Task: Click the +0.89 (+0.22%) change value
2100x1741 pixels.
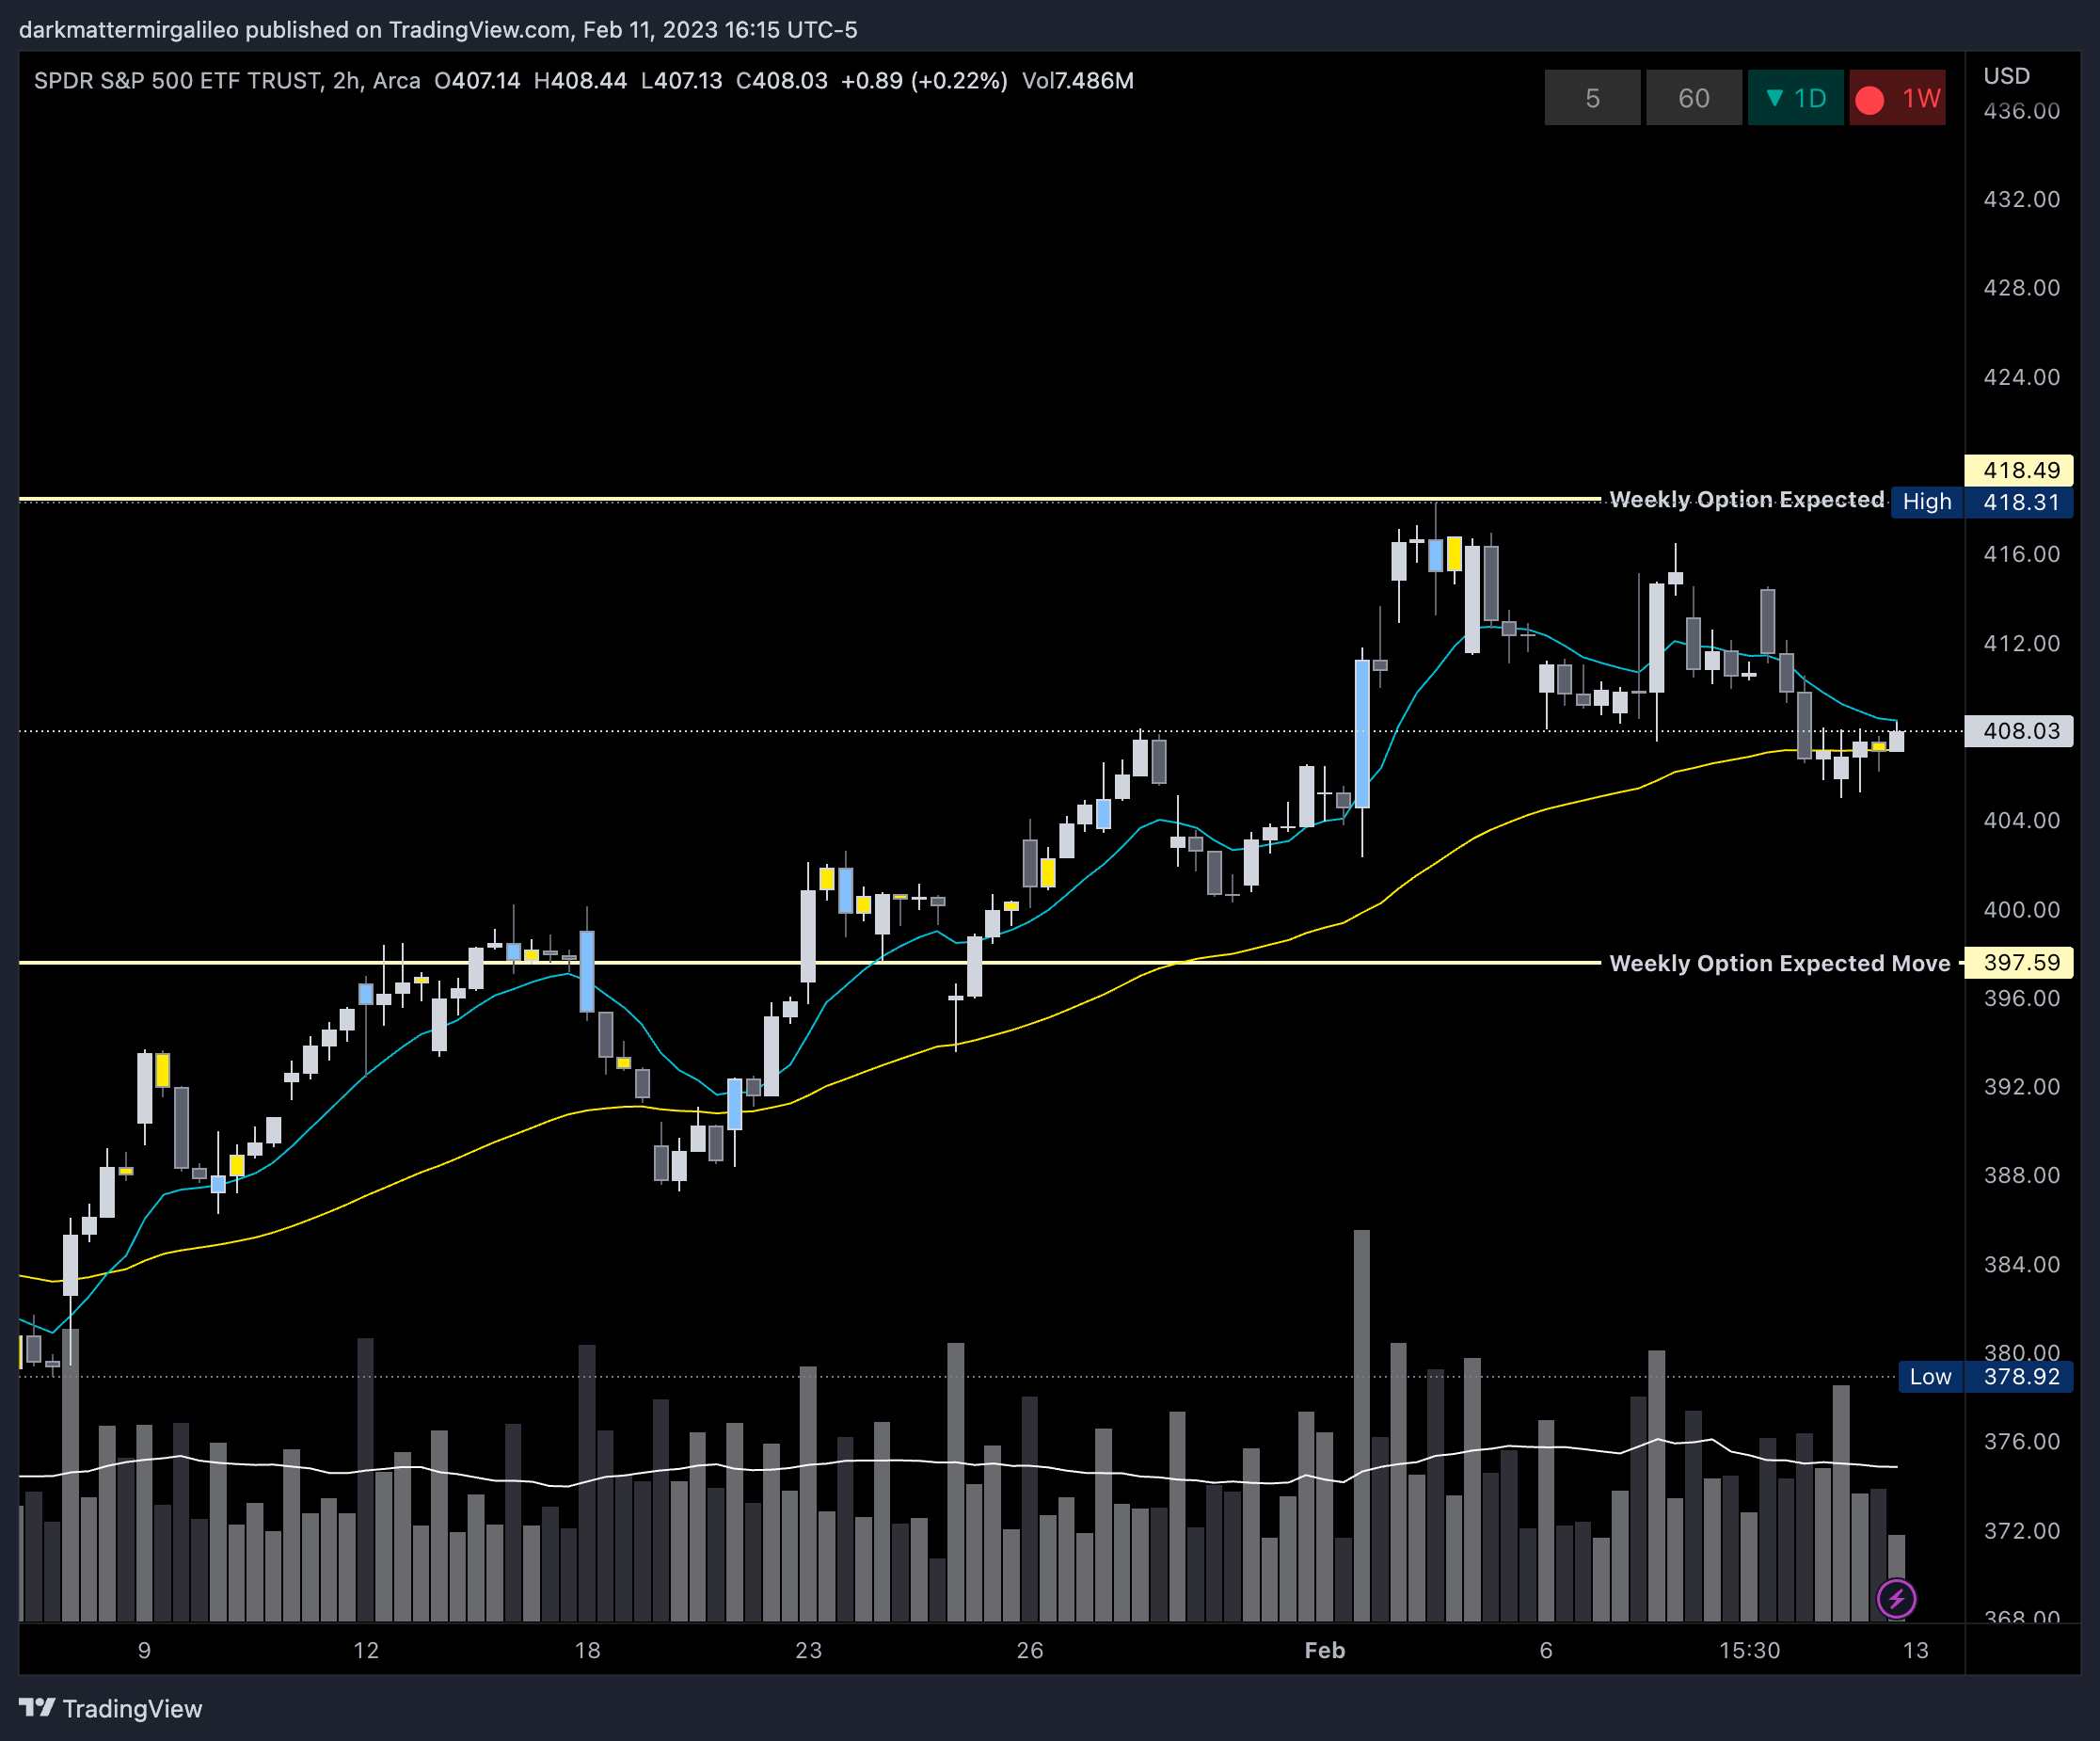Action: click(x=925, y=81)
